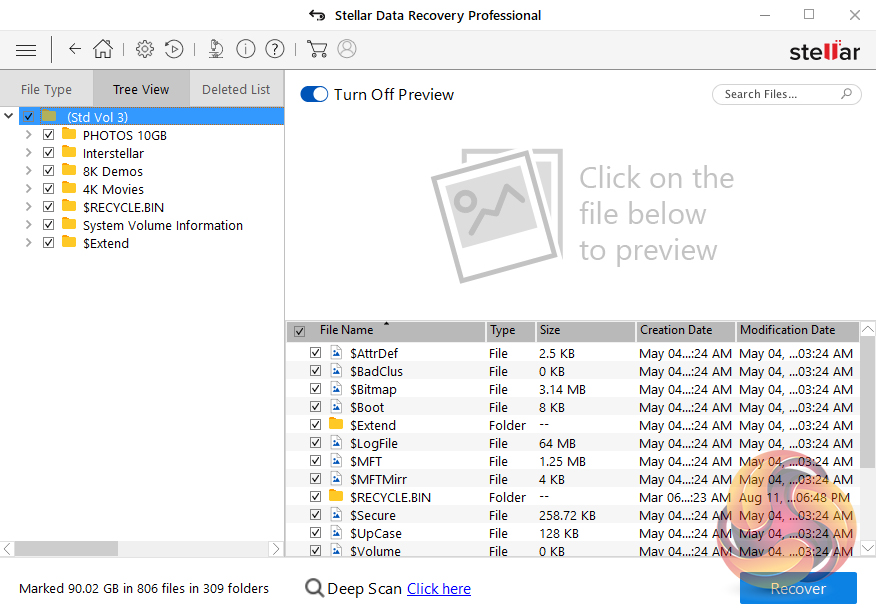Click the shopping cart icon
Viewport: 876px width, 614px height.
coord(317,49)
